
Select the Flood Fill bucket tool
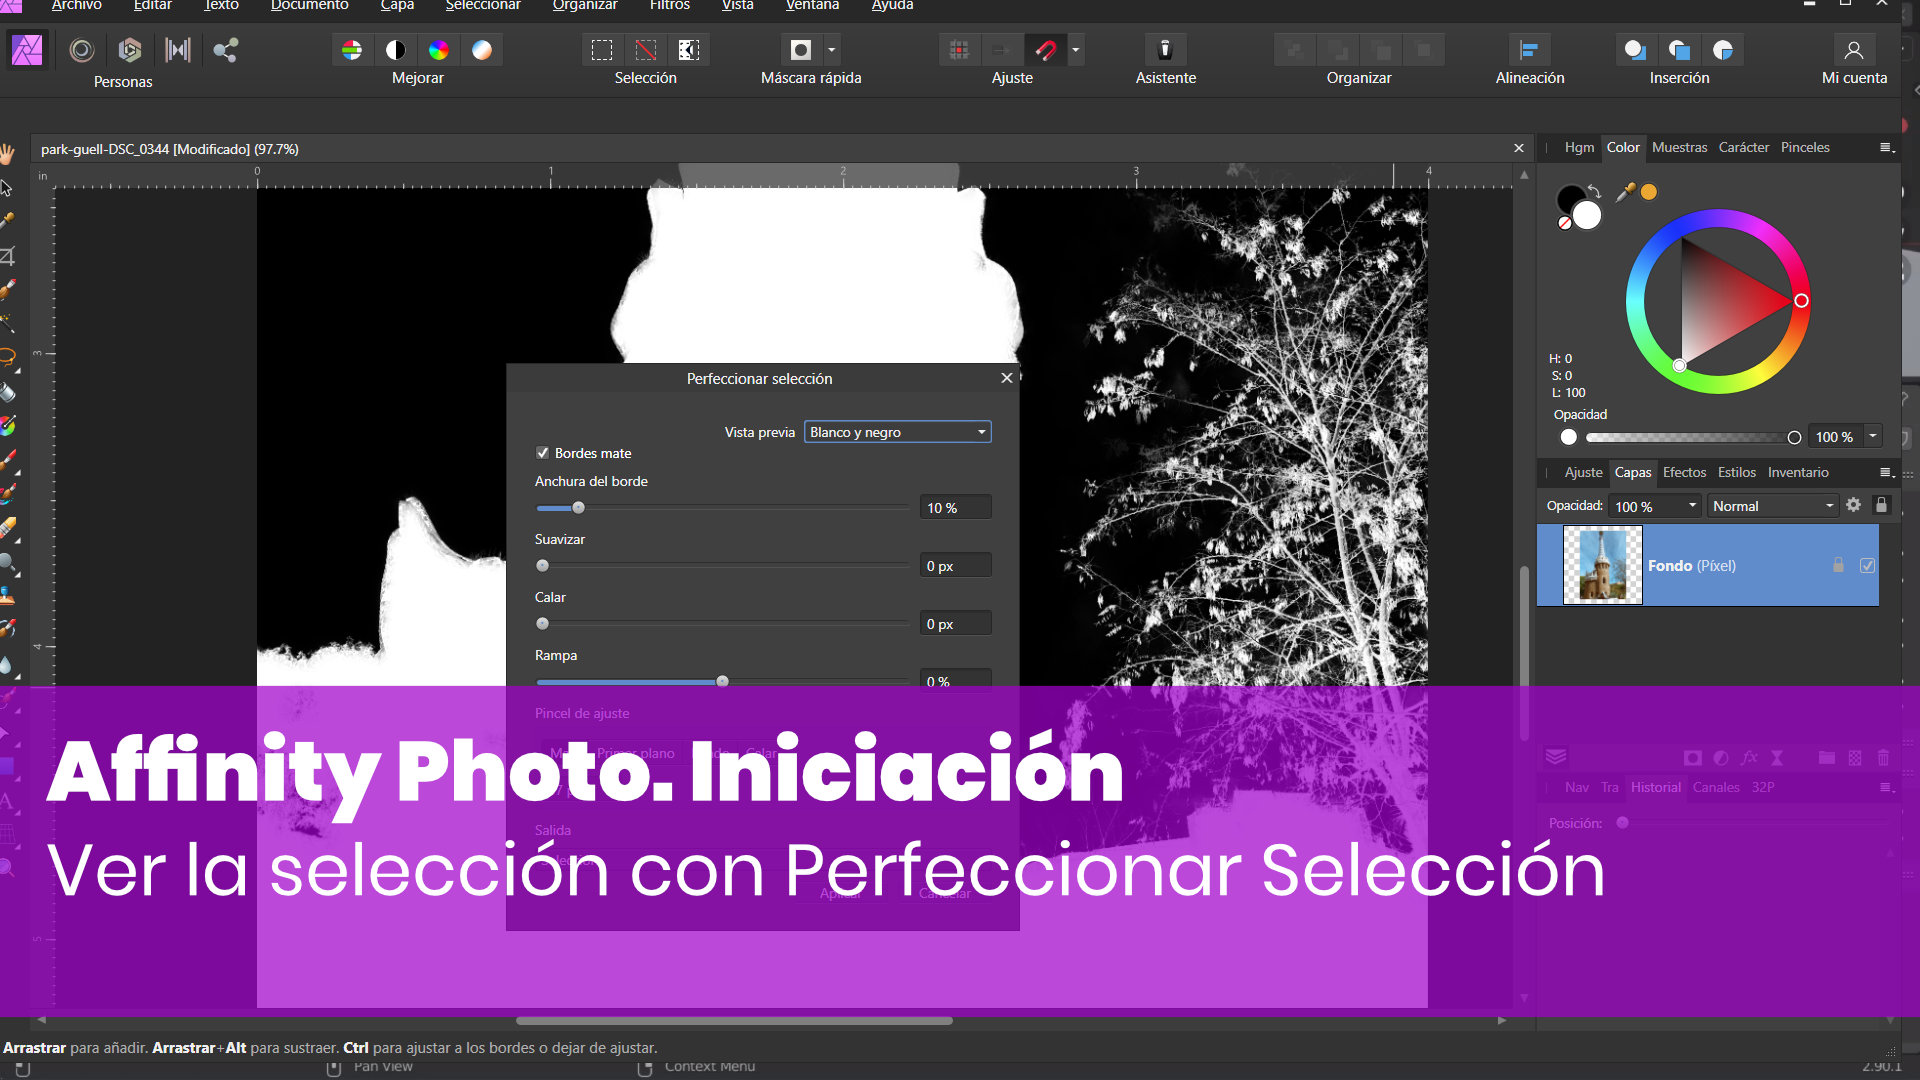(8, 392)
